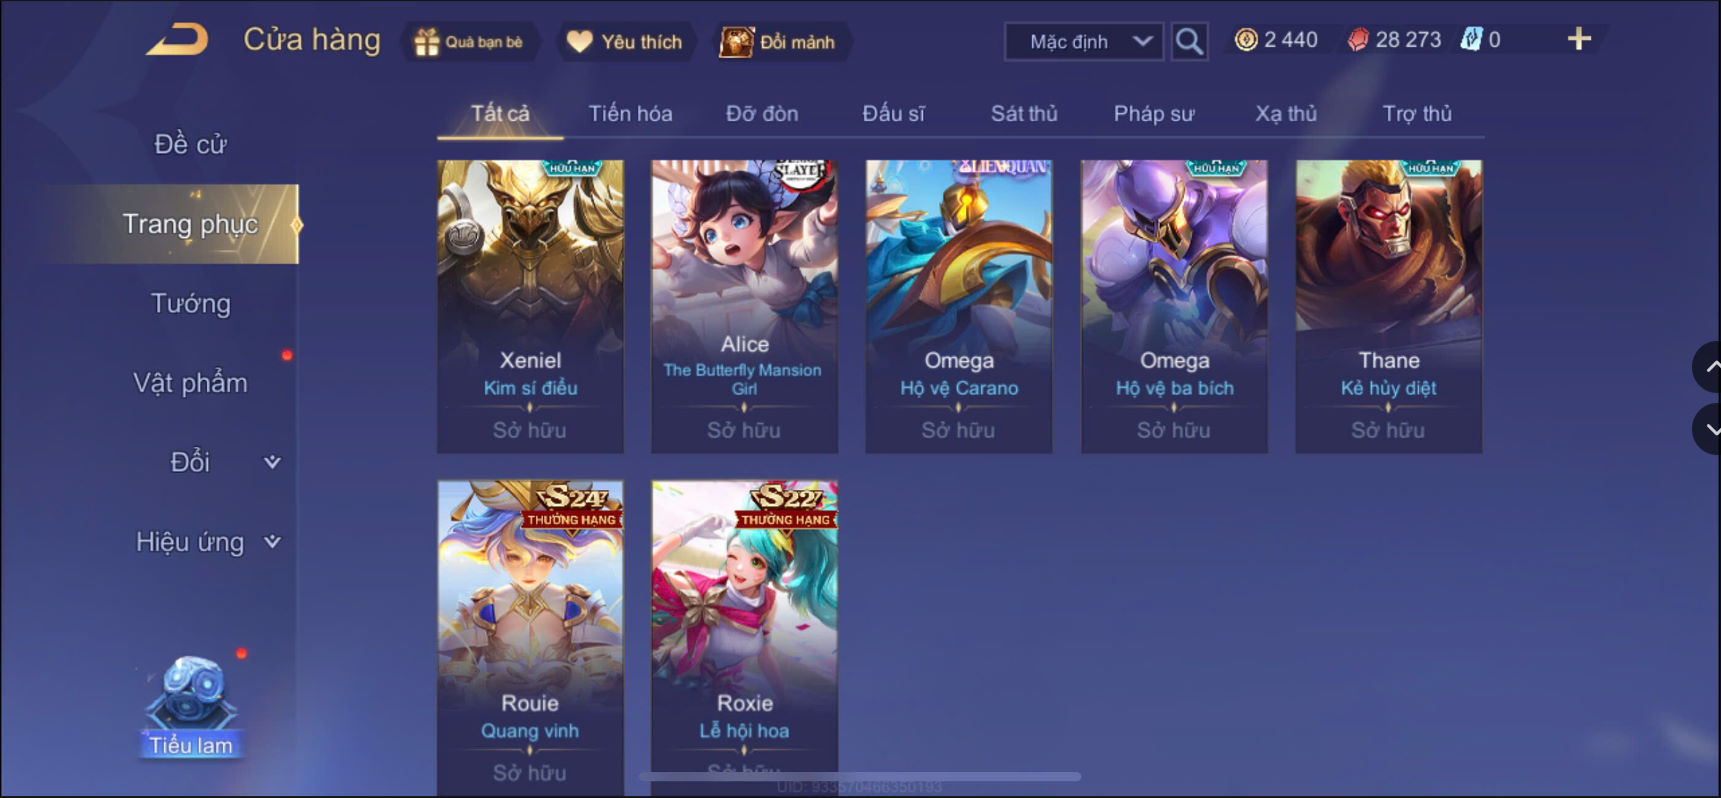Image resolution: width=1721 pixels, height=798 pixels.
Task: Open the Yêu thích favorites button
Action: tap(625, 42)
